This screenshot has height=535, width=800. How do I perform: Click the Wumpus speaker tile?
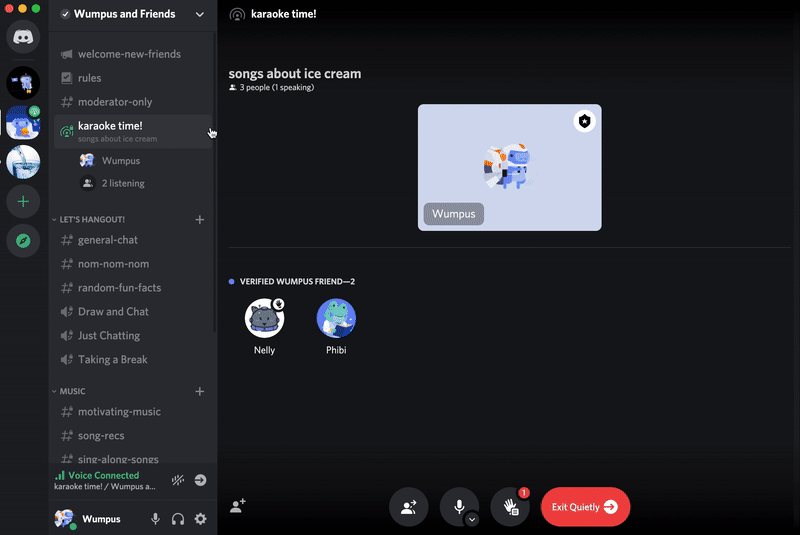click(510, 167)
